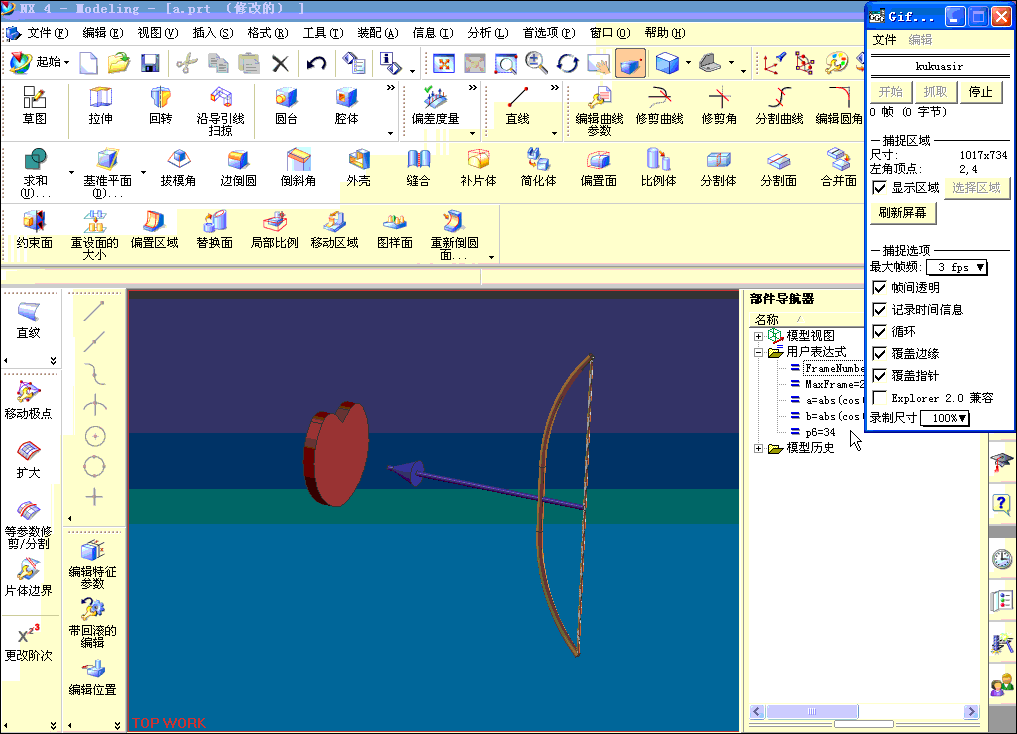The width and height of the screenshot is (1017, 734).
Task: Select the 缝合 sew tool
Action: pyautogui.click(x=418, y=168)
